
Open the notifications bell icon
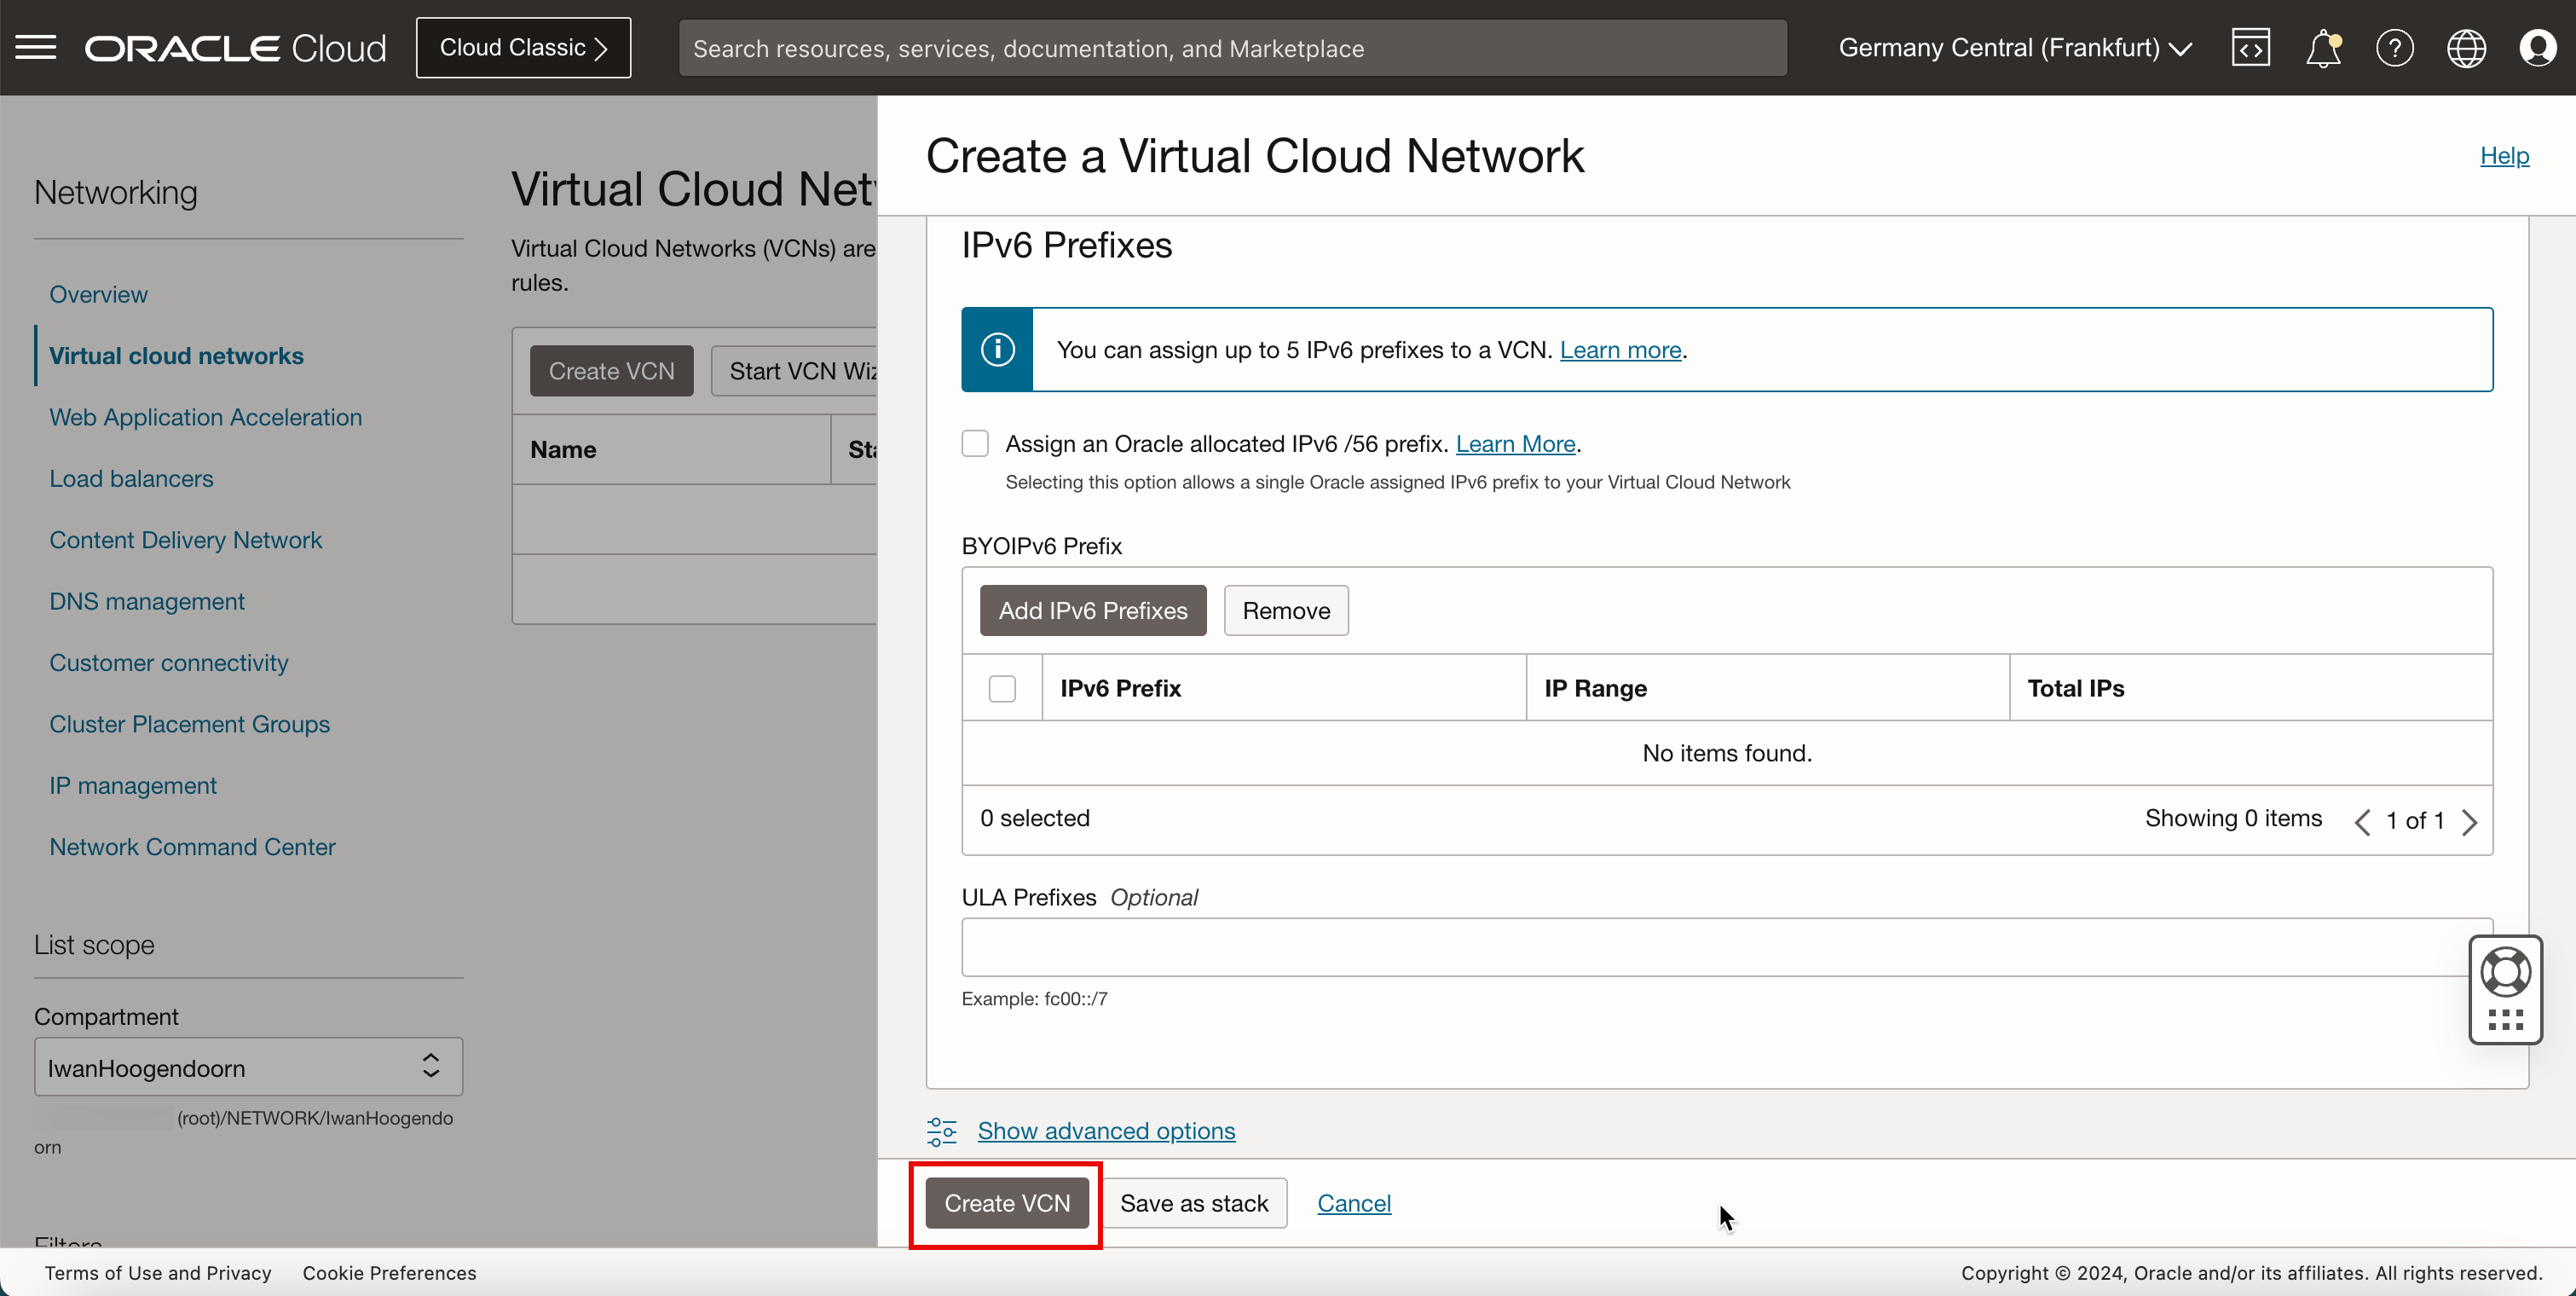point(2321,48)
